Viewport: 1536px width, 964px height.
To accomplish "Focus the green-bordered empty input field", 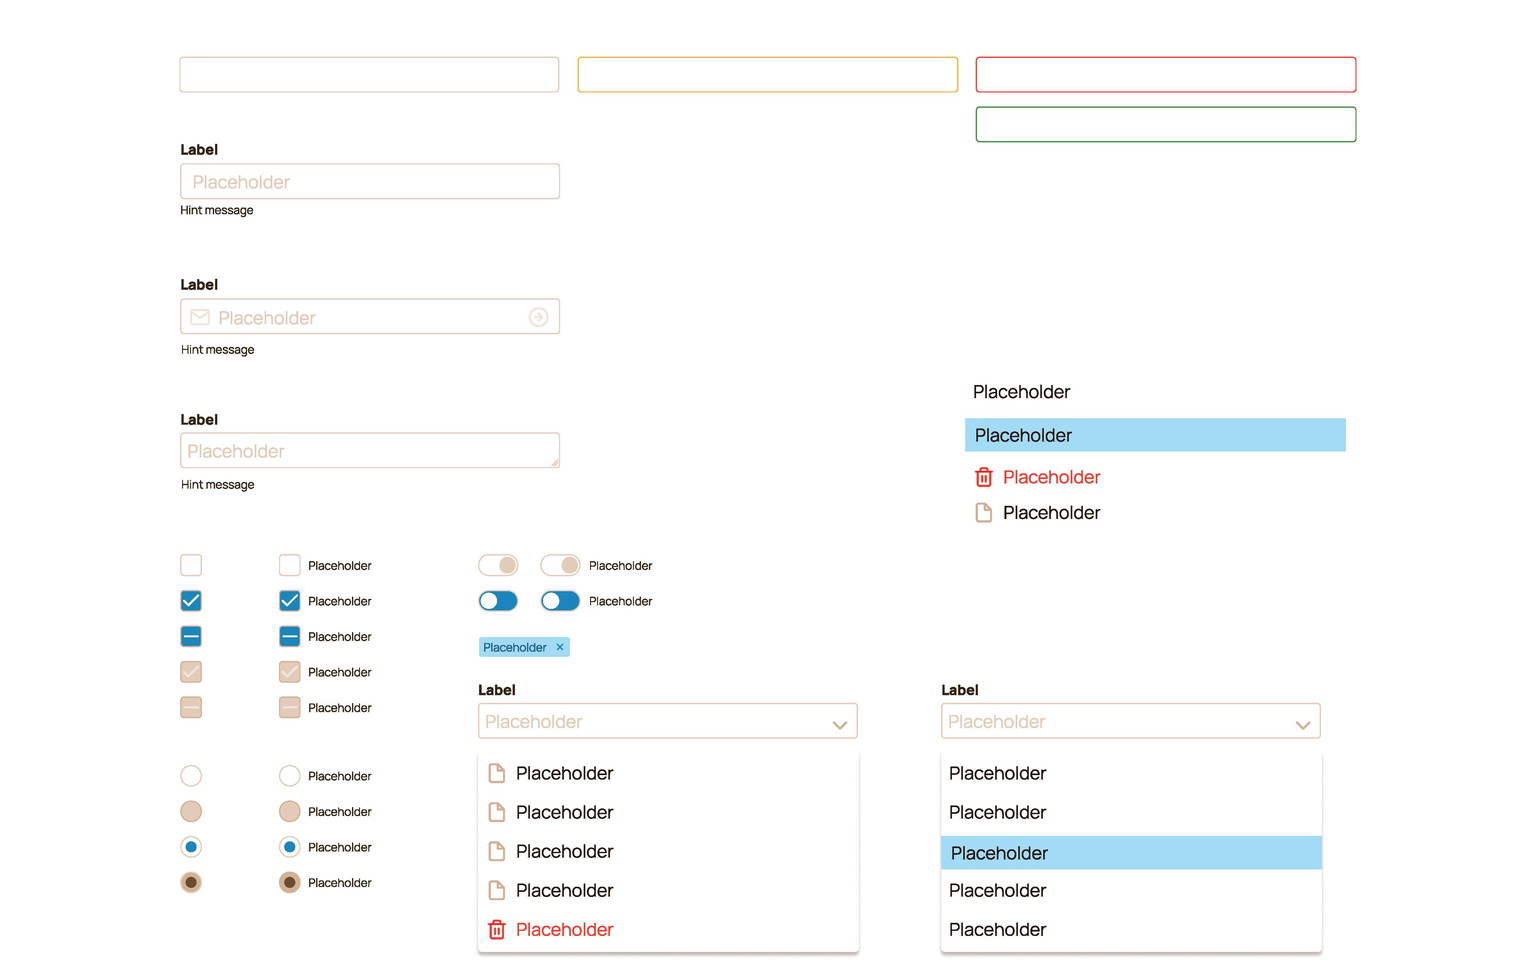I will coord(1166,124).
